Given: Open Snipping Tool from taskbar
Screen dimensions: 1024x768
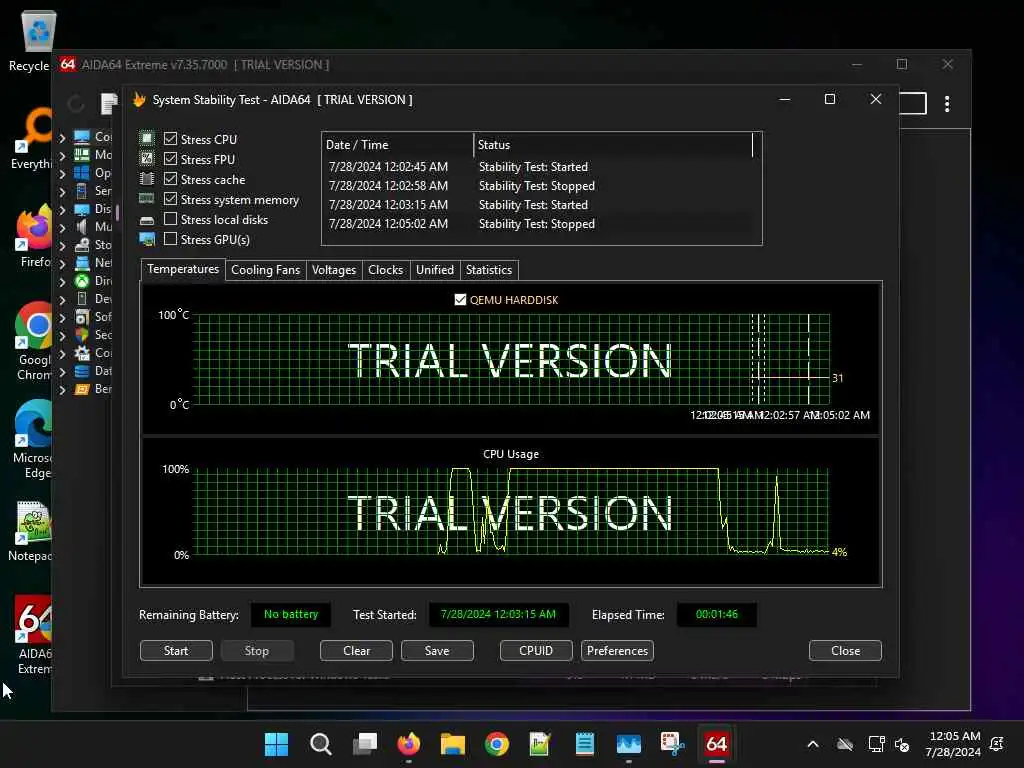Looking at the screenshot, I should (x=672, y=744).
